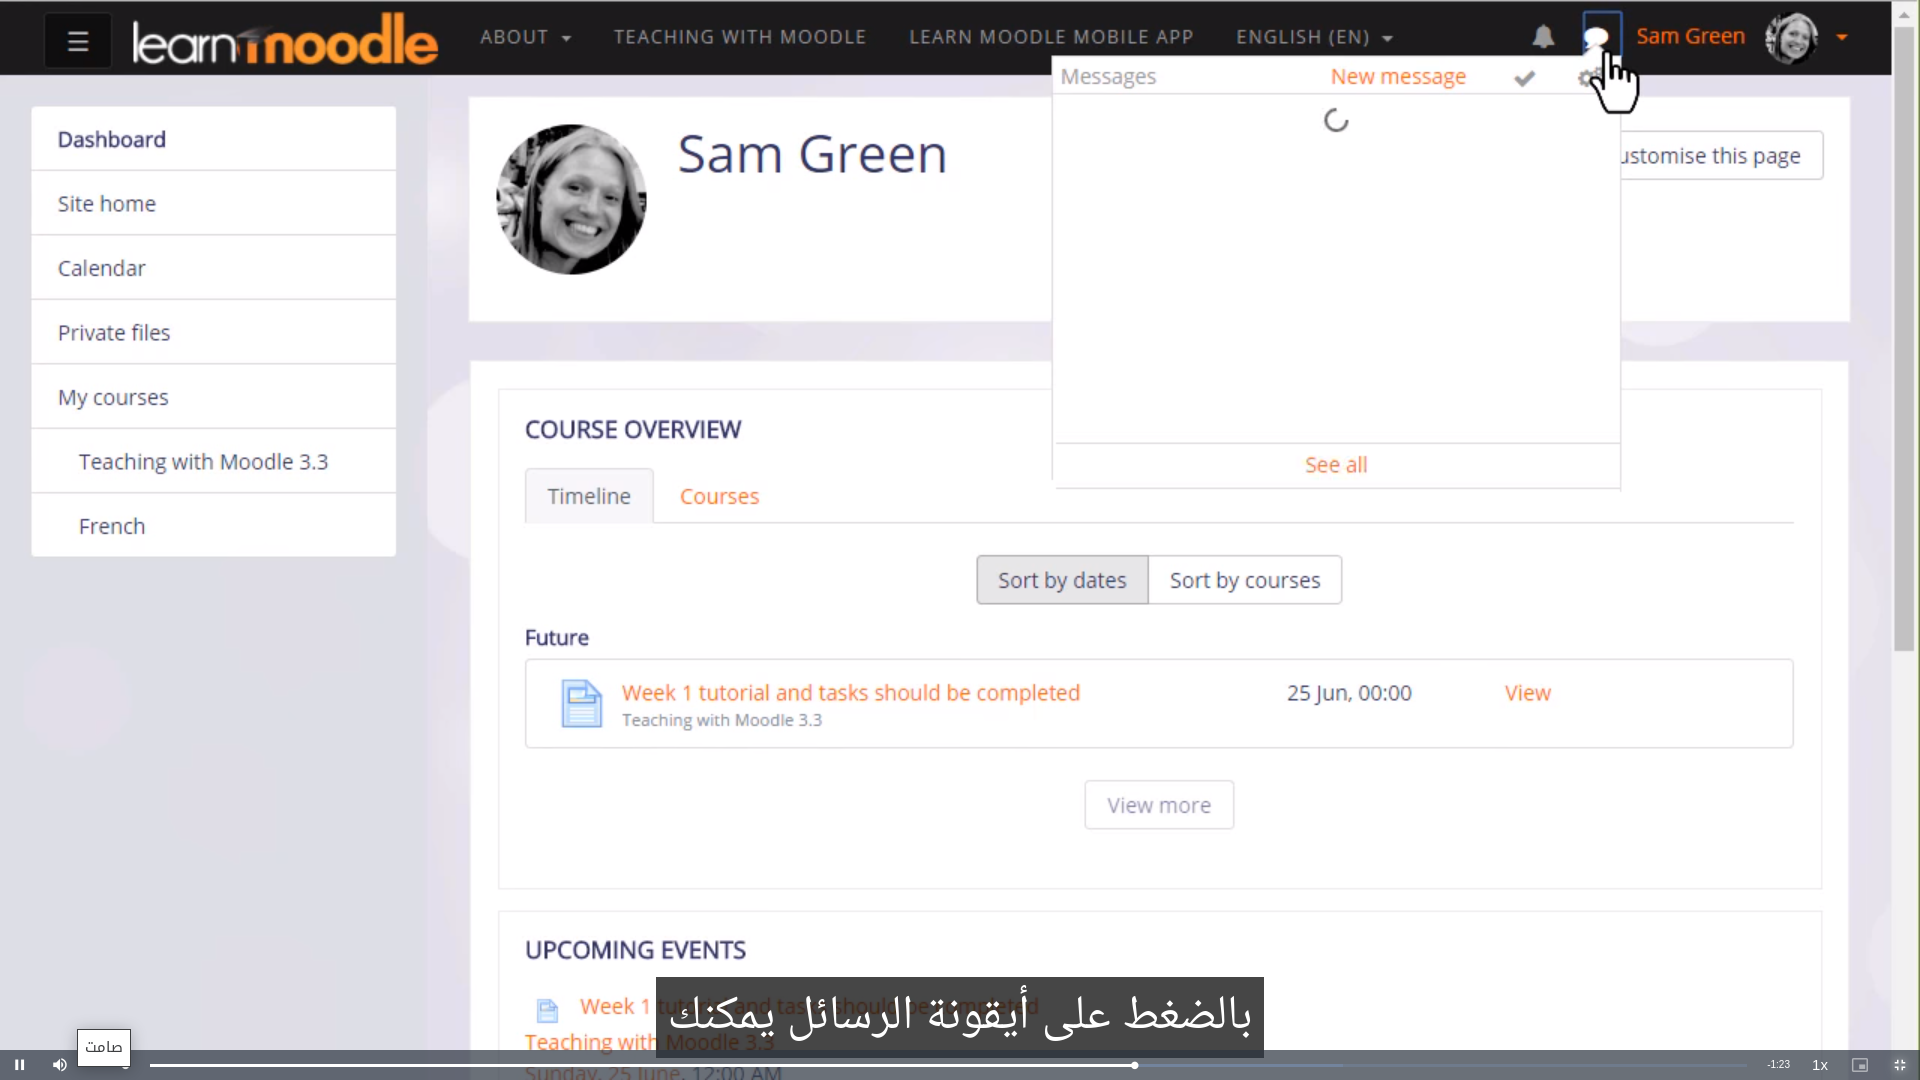This screenshot has height=1080, width=1920.
Task: Change the 1x playback speed
Action: (1820, 1065)
